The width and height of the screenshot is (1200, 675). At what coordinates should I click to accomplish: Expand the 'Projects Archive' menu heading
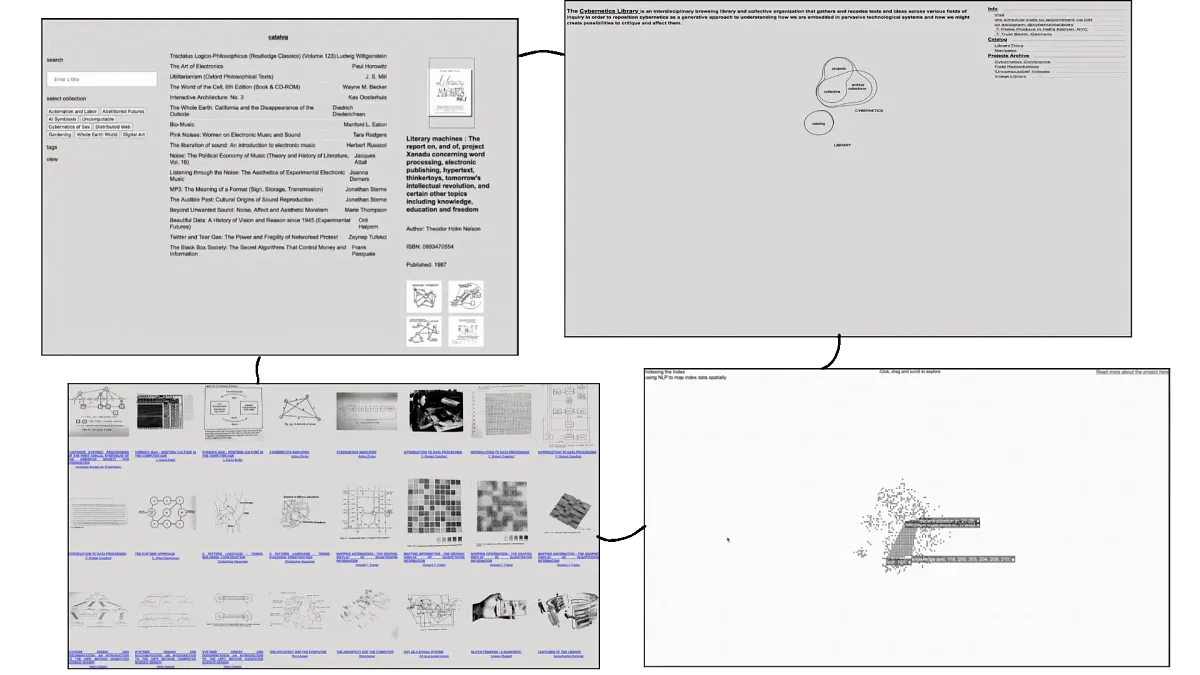(x=1009, y=55)
